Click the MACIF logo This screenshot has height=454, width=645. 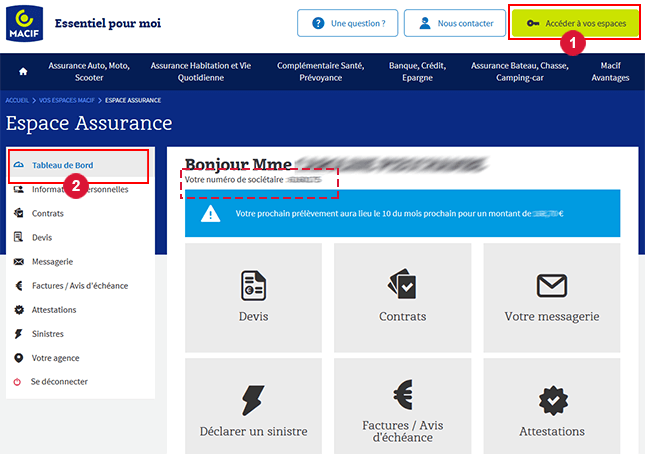tap(24, 23)
